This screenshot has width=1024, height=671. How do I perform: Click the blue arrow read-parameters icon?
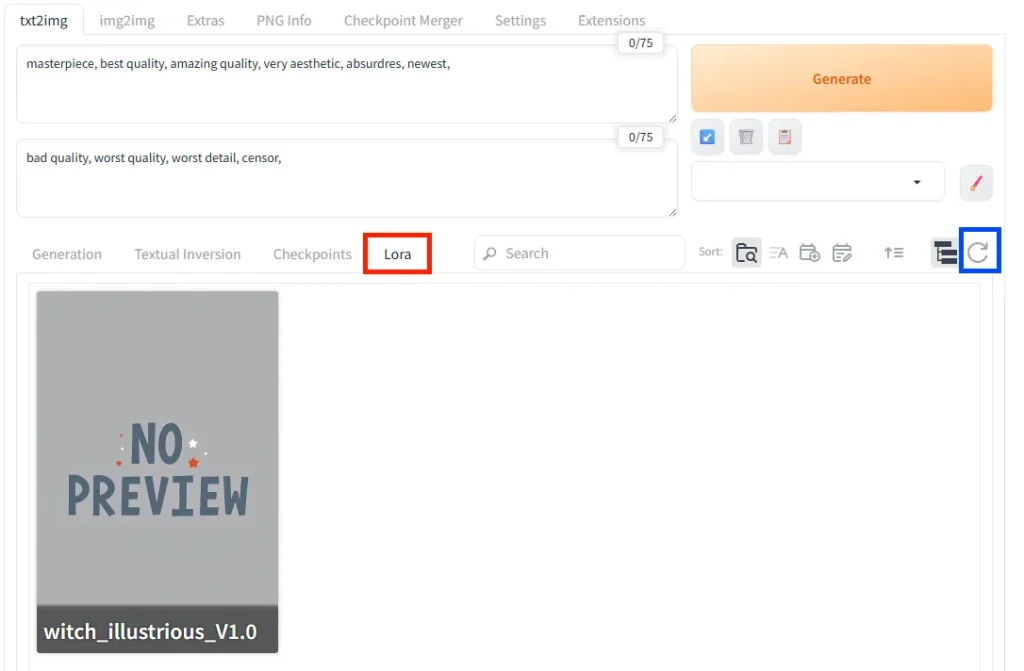[707, 137]
